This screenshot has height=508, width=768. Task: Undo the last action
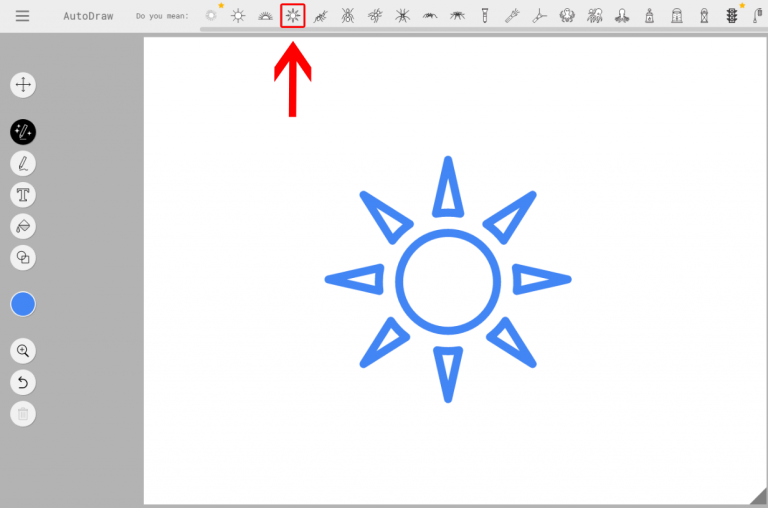[x=23, y=382]
